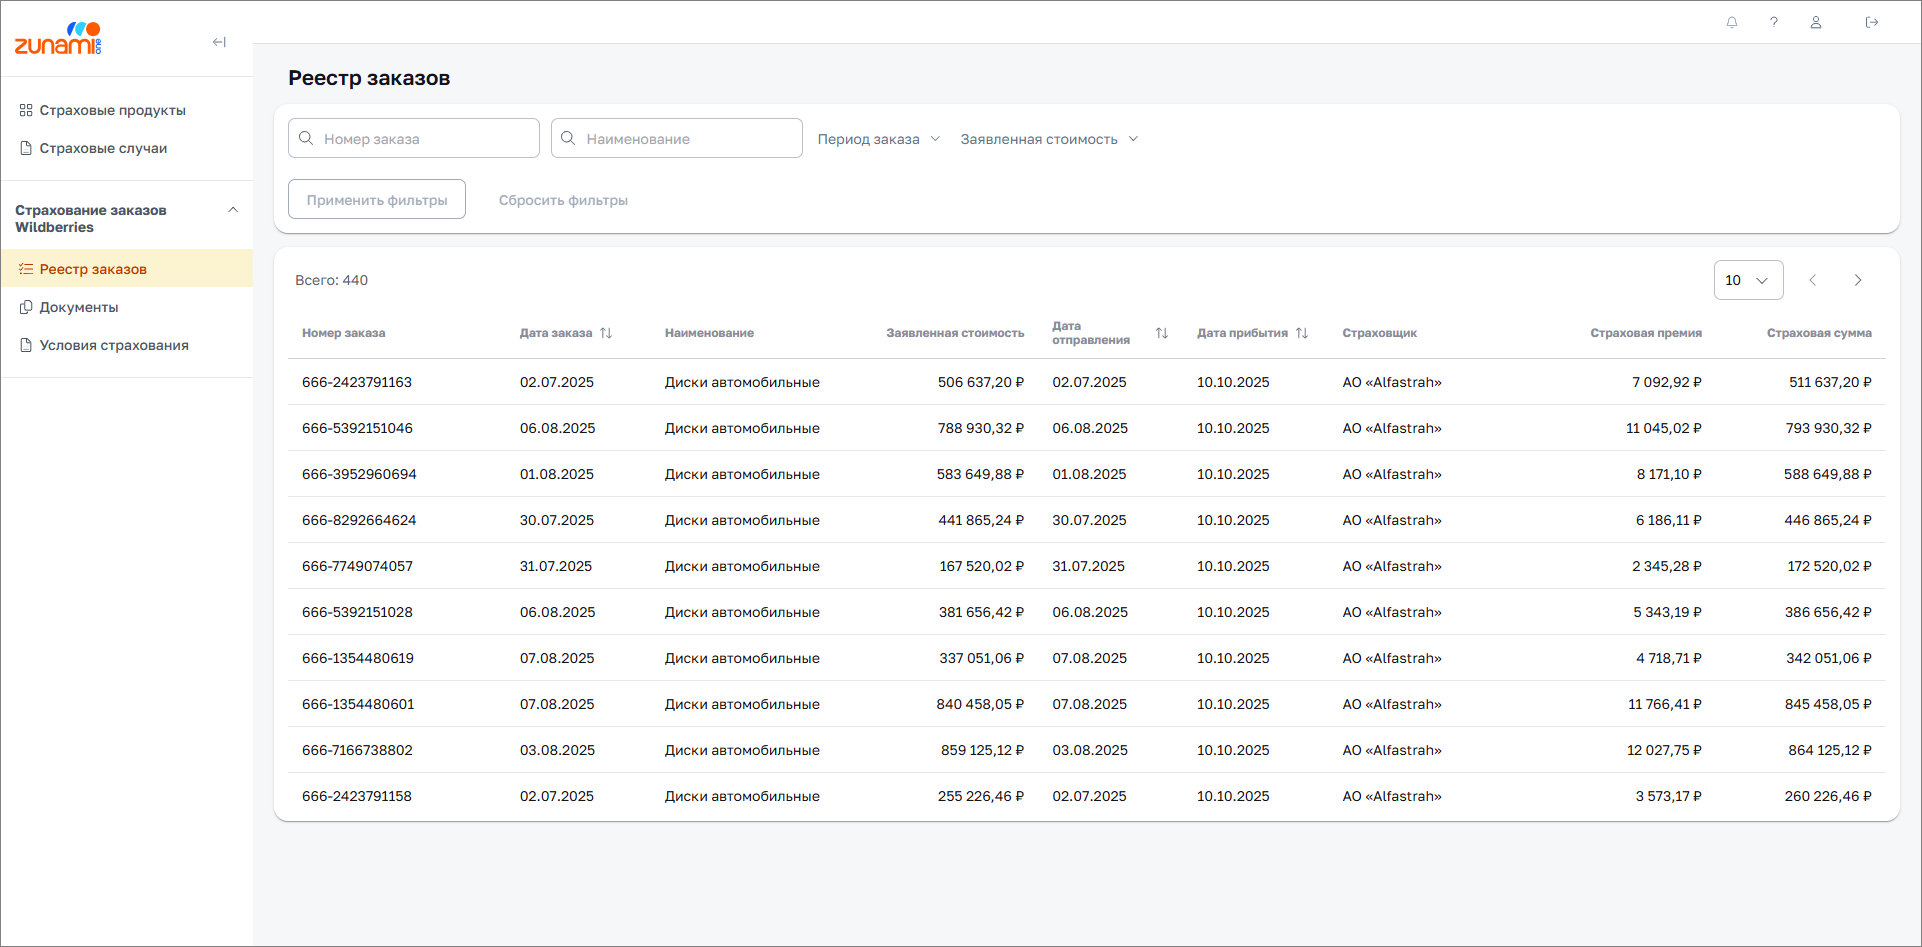Collapse the sidebar with arrow icon
This screenshot has width=1922, height=947.
(x=219, y=42)
